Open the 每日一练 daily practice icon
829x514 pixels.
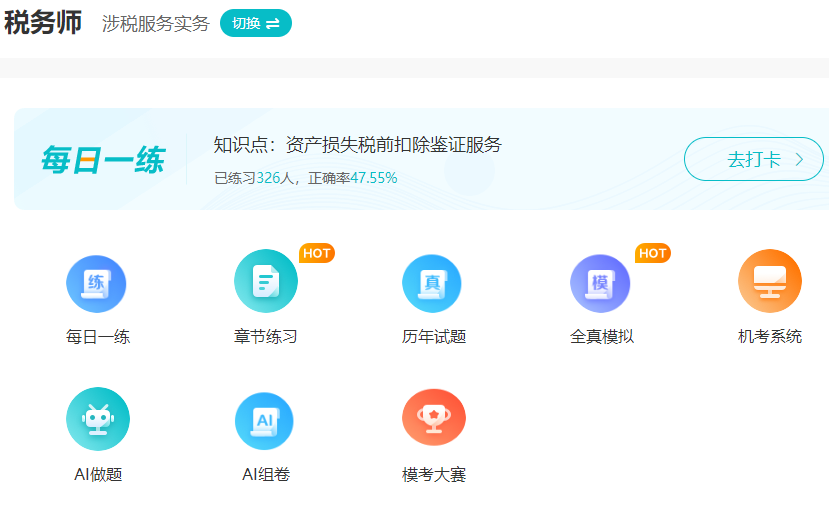(97, 283)
